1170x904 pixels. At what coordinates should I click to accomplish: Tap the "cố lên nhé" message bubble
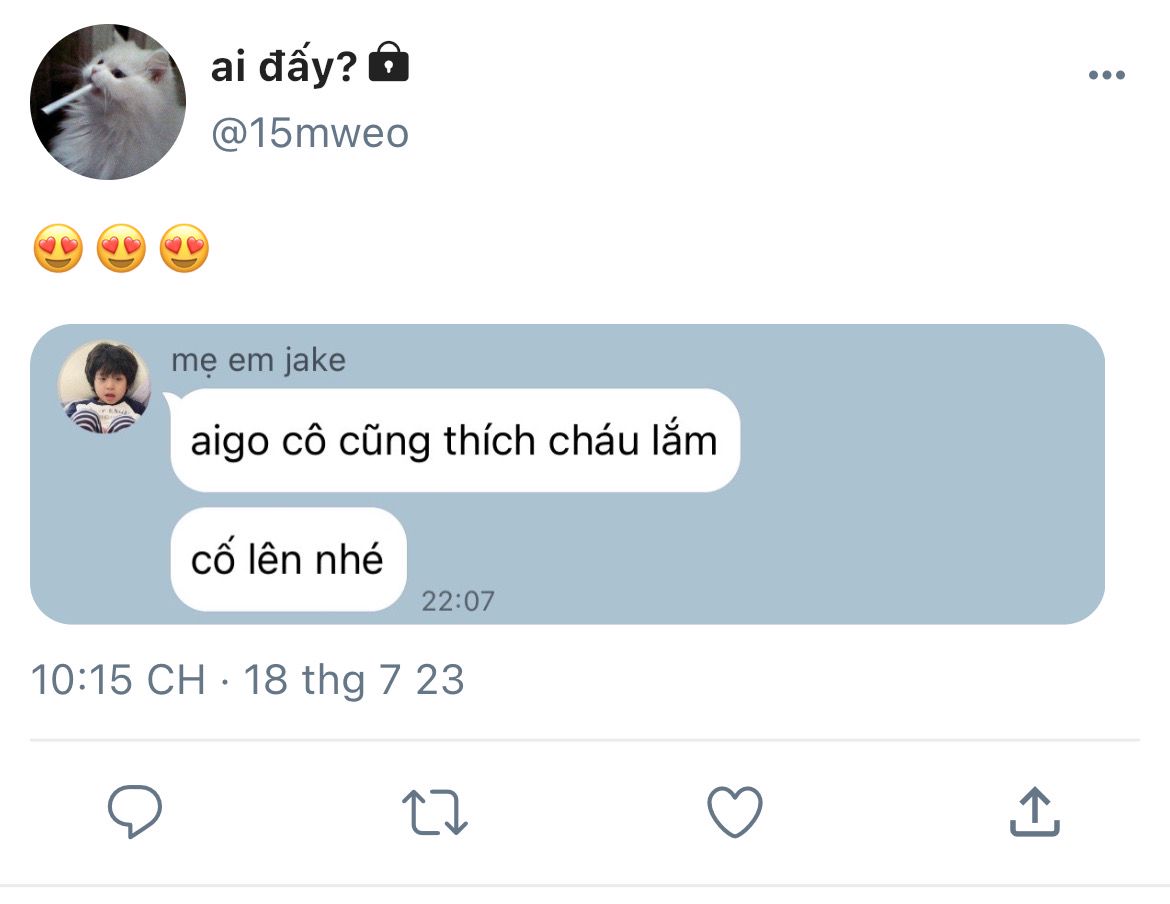click(288, 559)
